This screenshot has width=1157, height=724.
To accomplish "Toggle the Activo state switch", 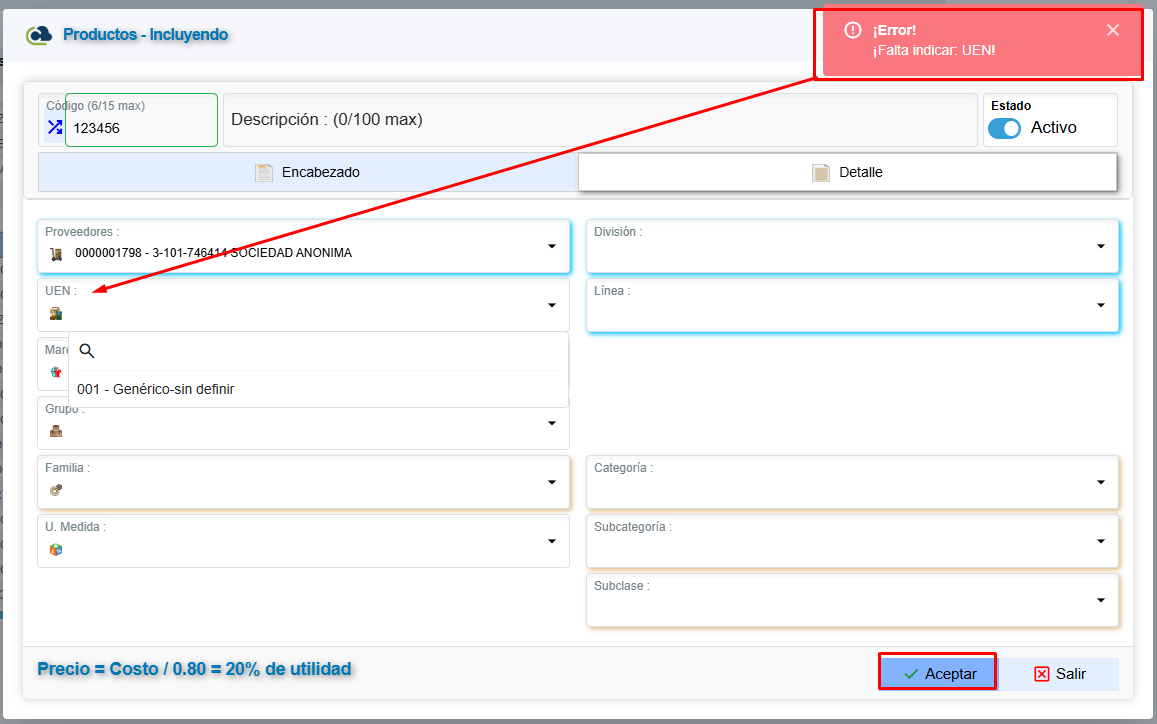I will click(1004, 128).
